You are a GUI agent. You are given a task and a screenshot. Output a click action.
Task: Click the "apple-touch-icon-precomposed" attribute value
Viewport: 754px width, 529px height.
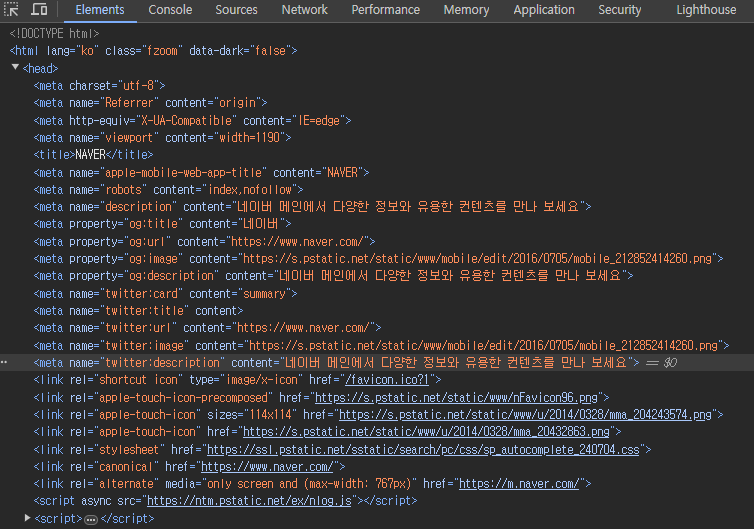coord(183,397)
